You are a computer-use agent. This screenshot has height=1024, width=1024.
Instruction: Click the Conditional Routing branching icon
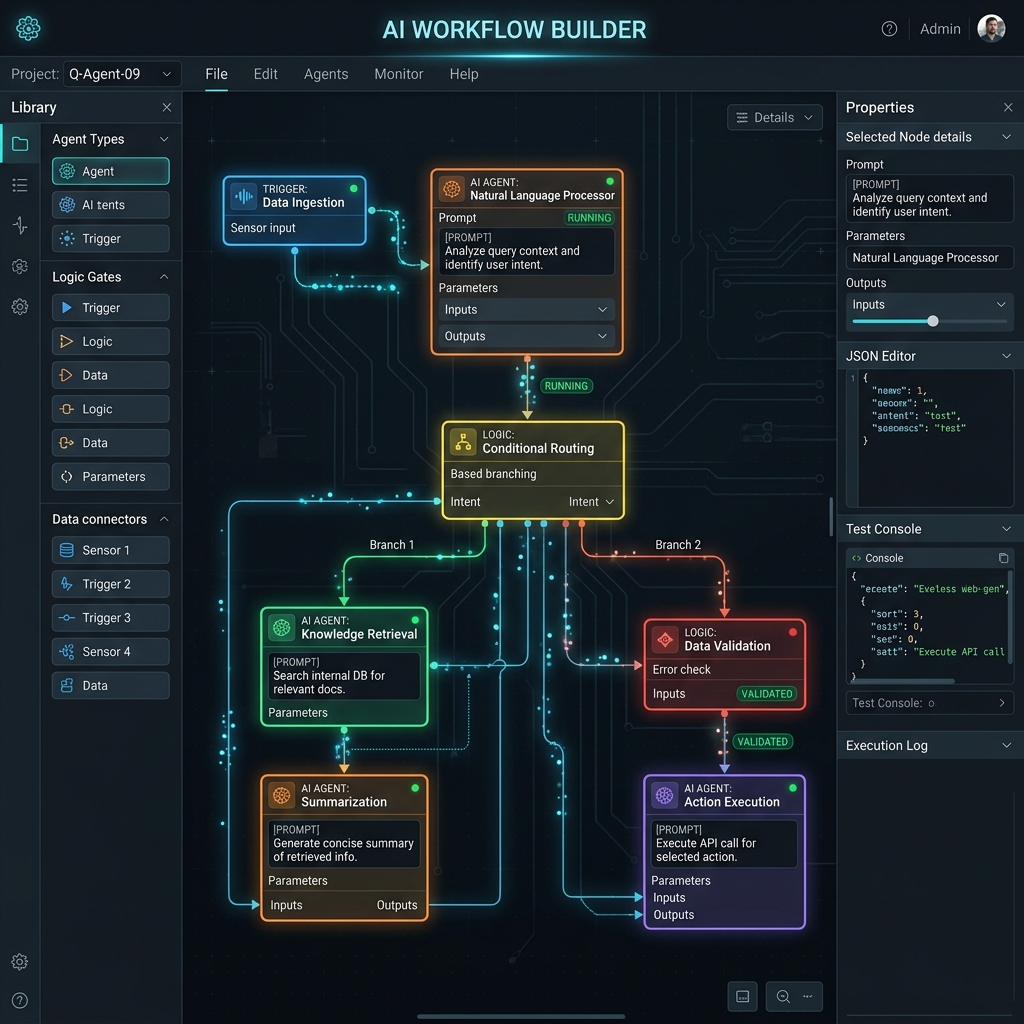463,441
